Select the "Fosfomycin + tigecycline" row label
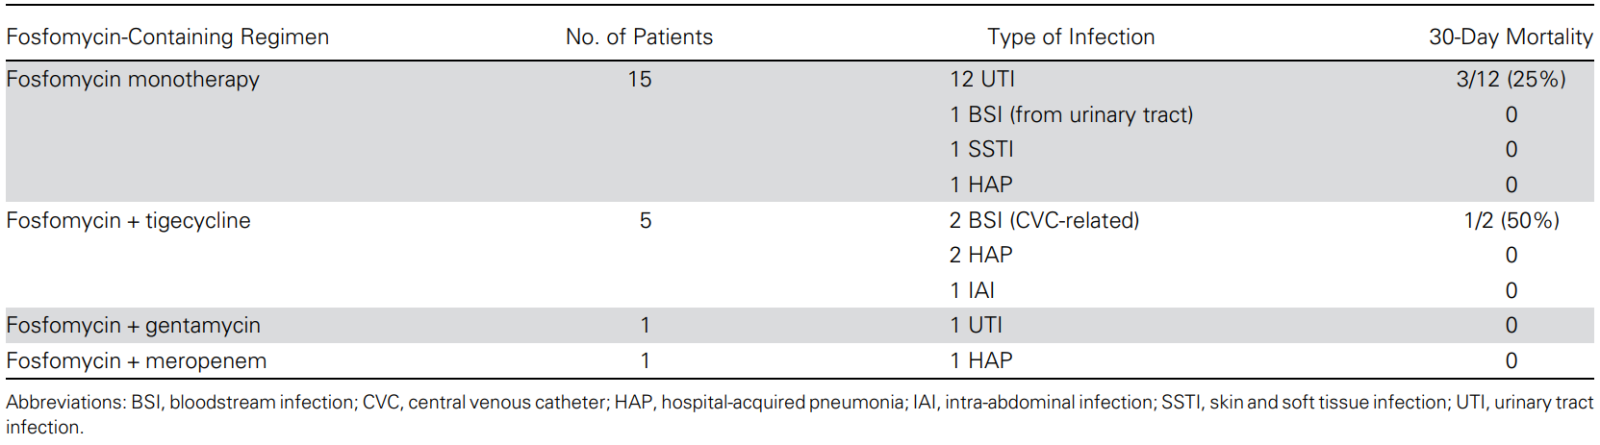Viewport: 1600px width, 445px height. click(x=128, y=221)
